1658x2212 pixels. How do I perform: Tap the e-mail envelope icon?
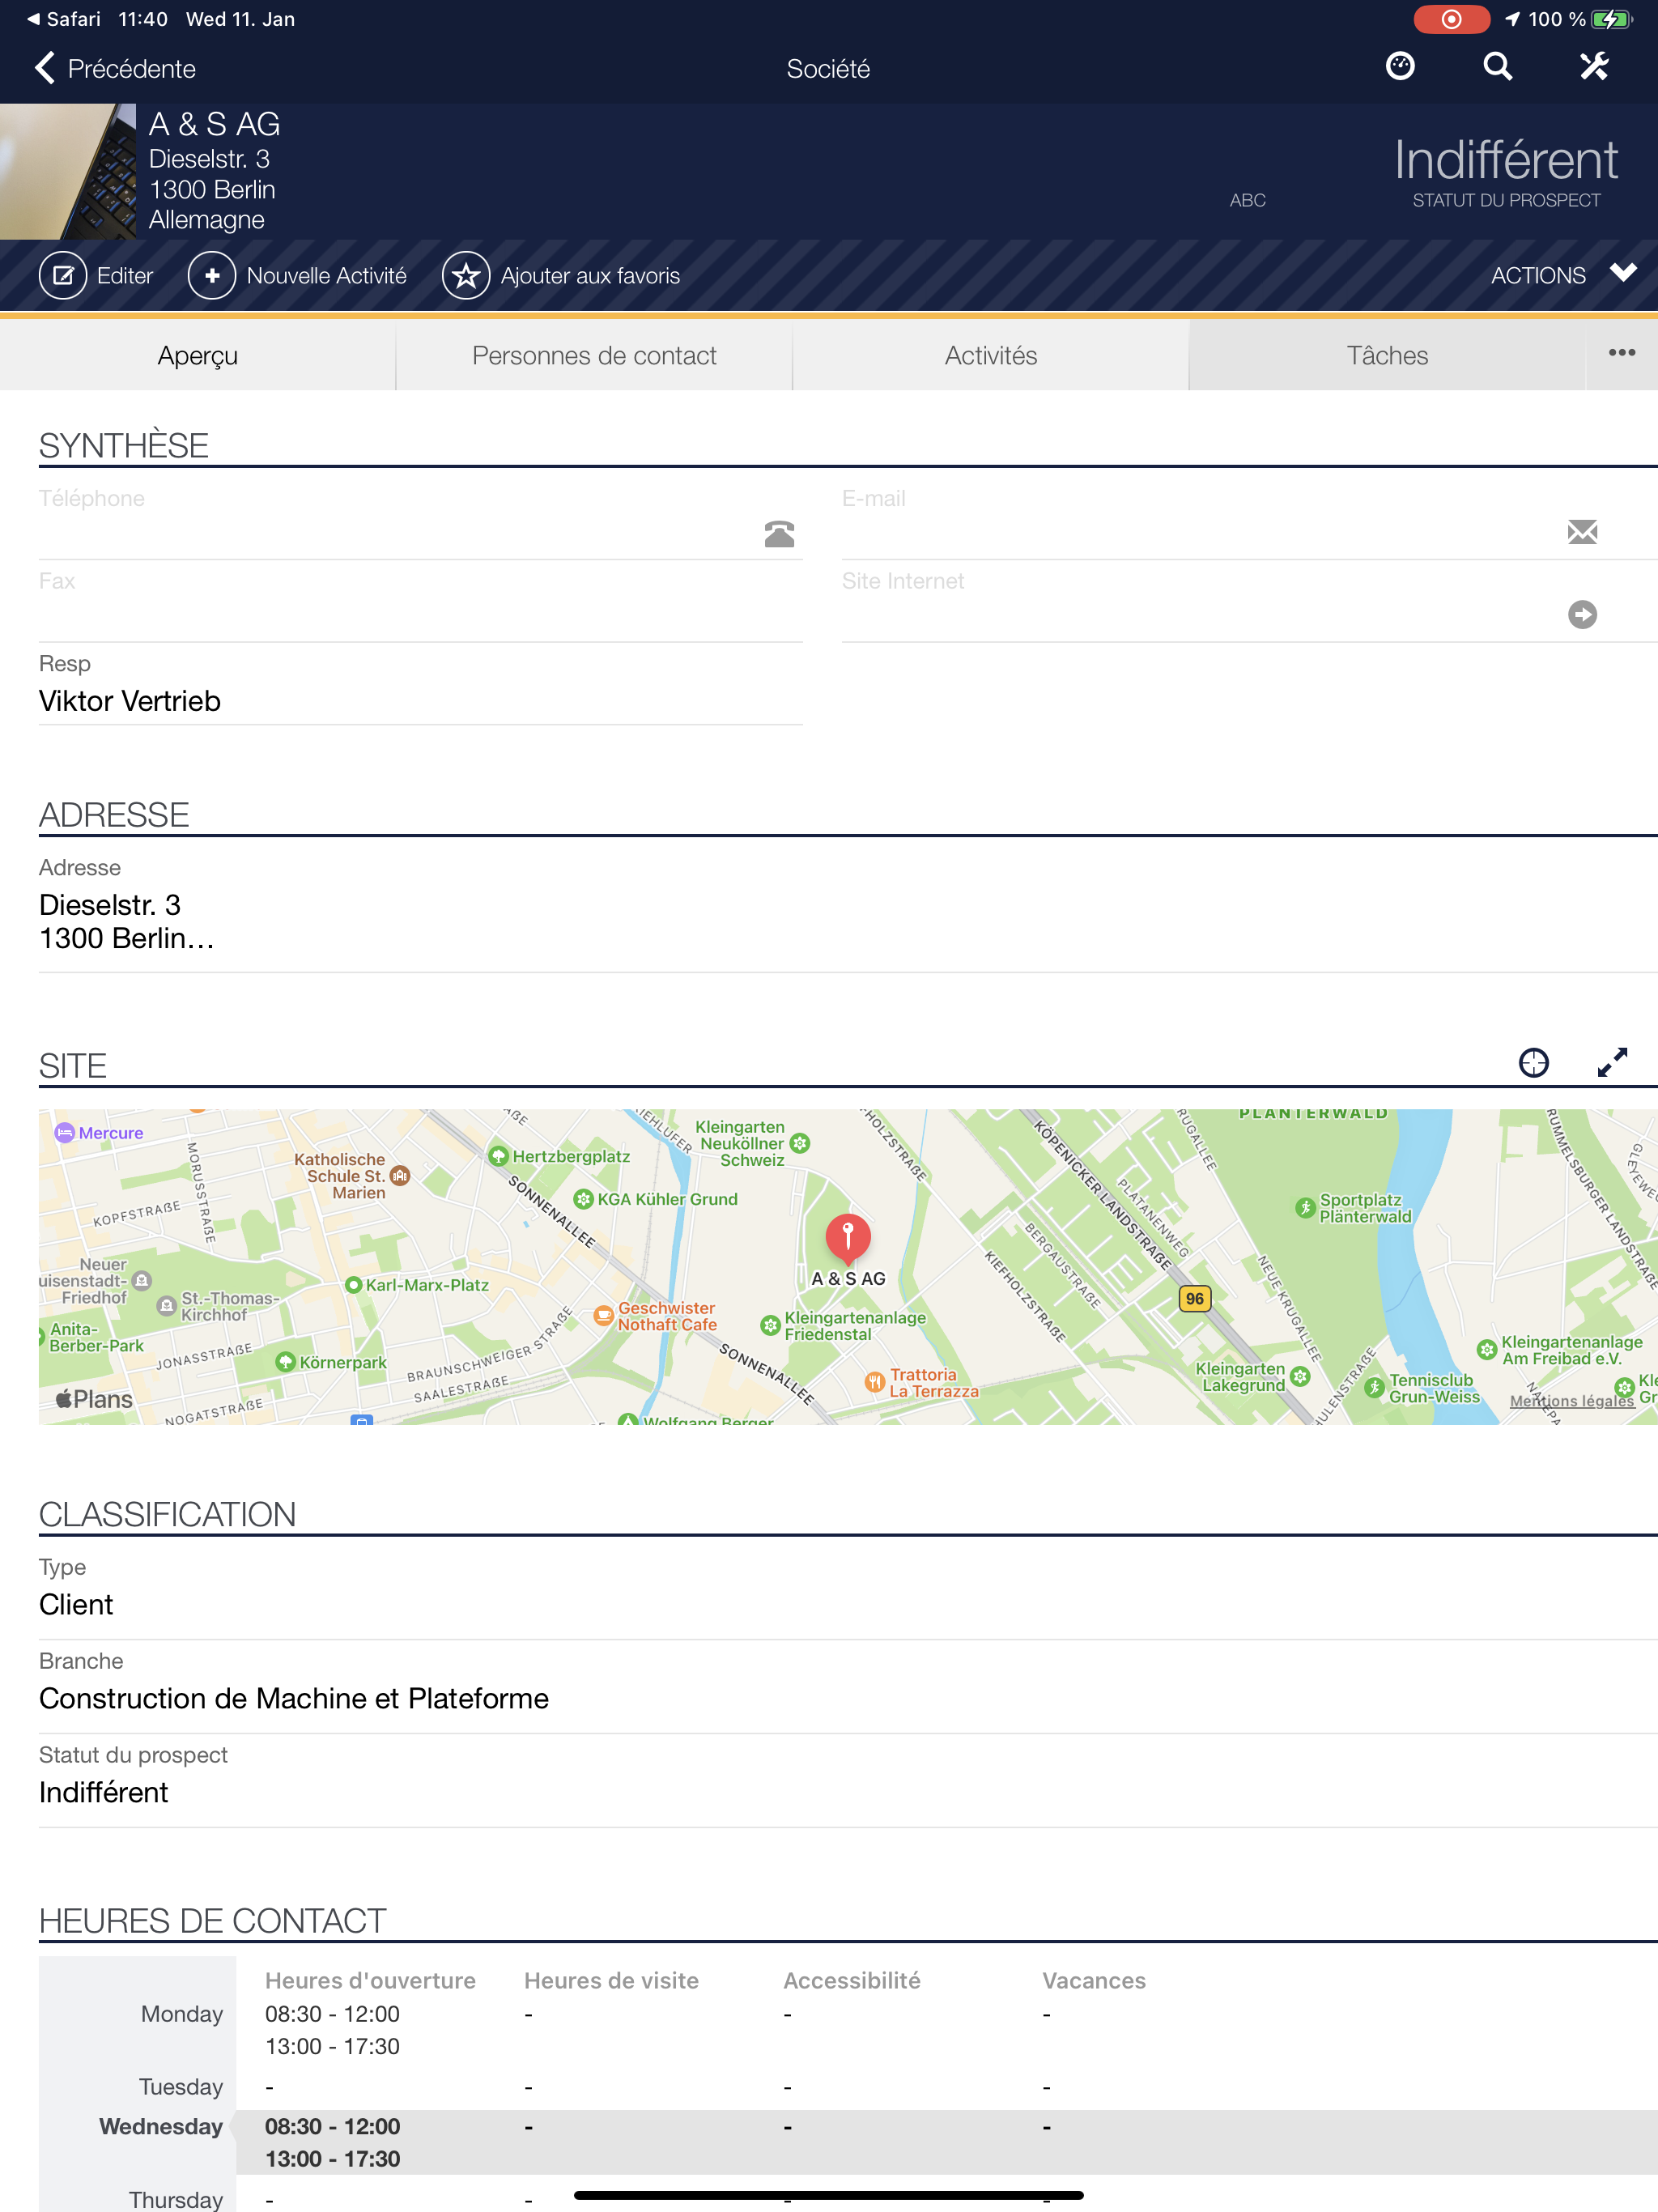pyautogui.click(x=1582, y=532)
